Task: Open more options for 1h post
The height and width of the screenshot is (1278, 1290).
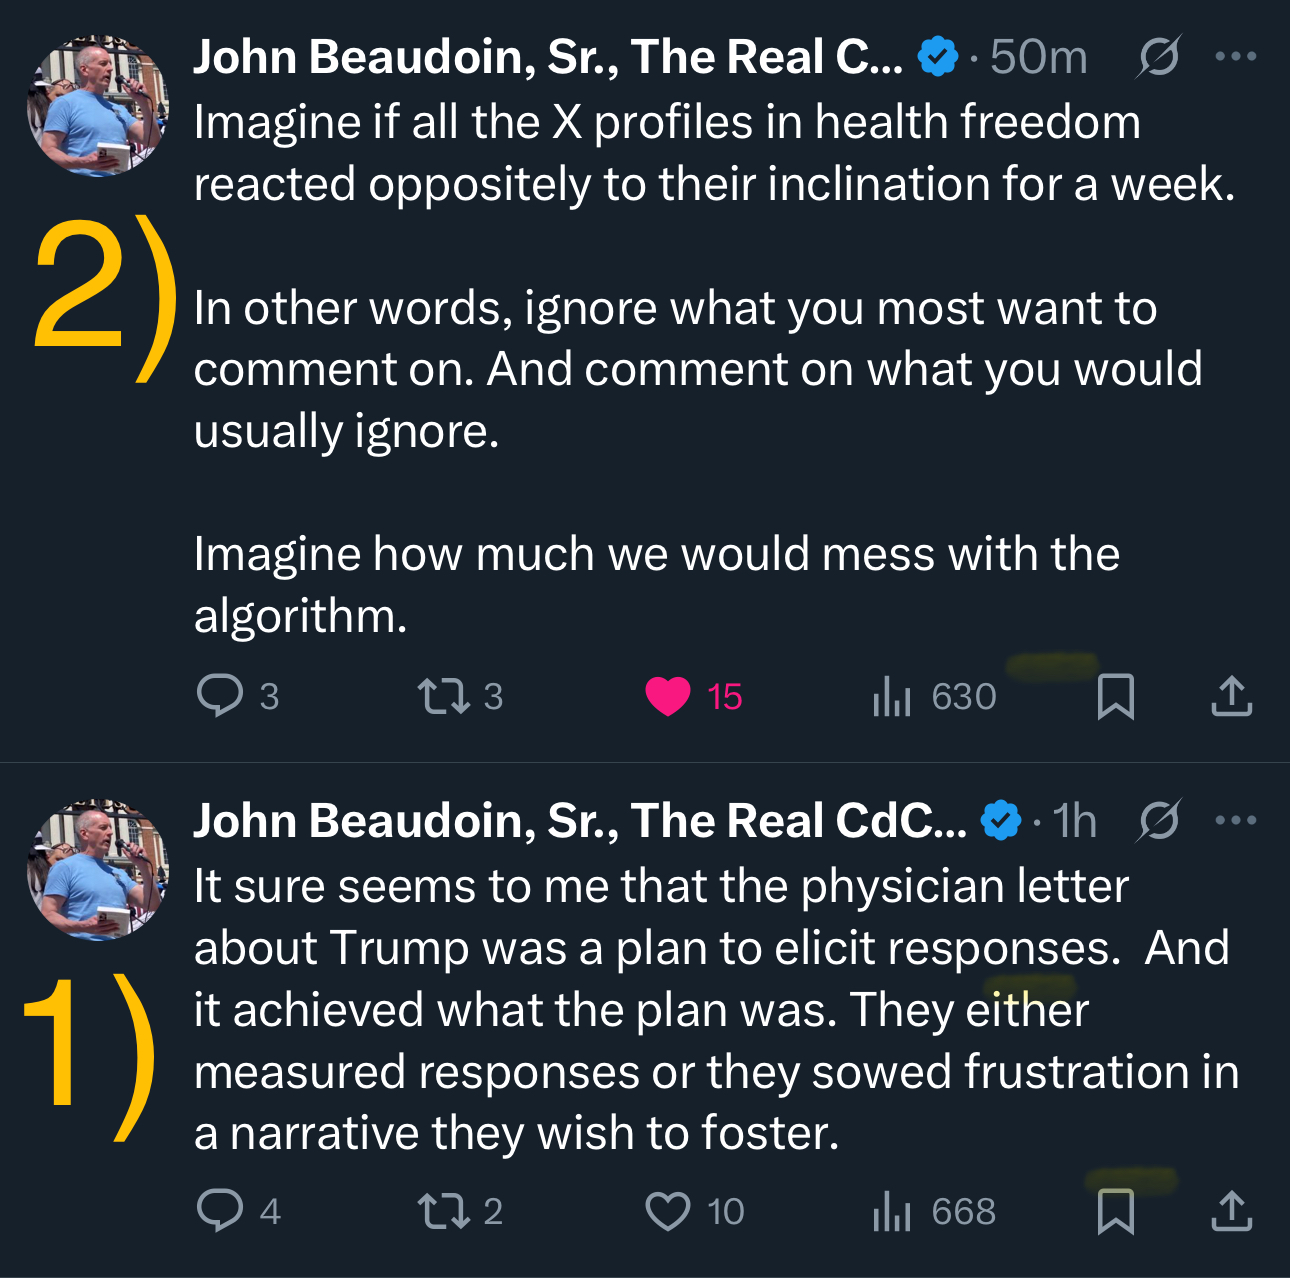Action: click(1235, 821)
